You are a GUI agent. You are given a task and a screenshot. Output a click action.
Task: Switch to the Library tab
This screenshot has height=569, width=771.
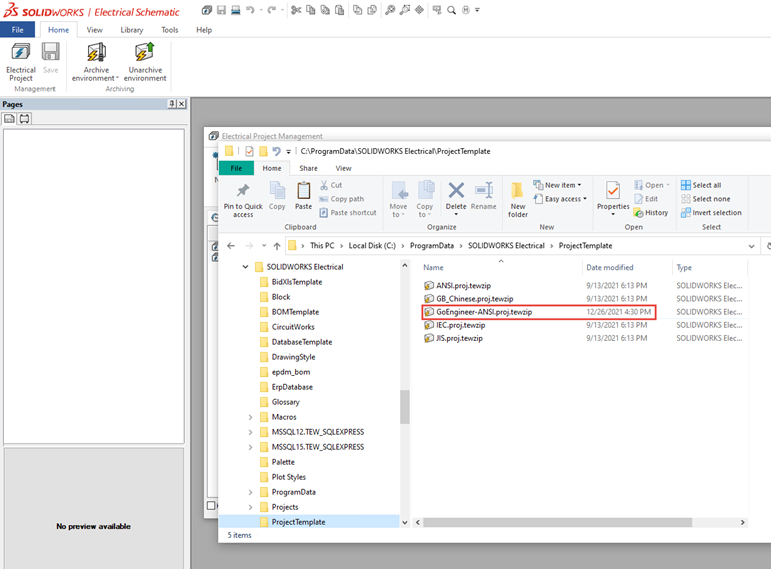(132, 30)
